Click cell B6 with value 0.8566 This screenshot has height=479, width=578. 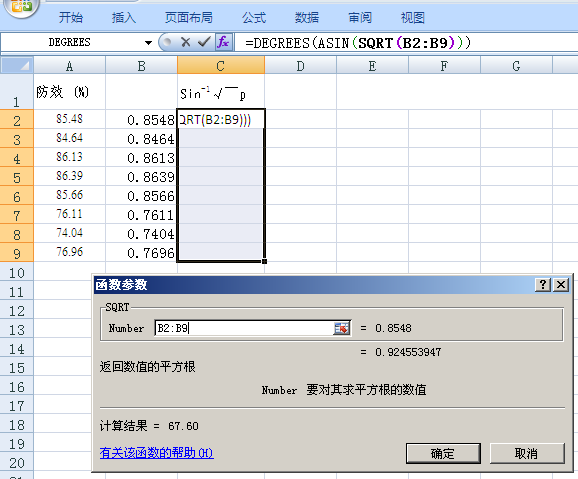(142, 195)
